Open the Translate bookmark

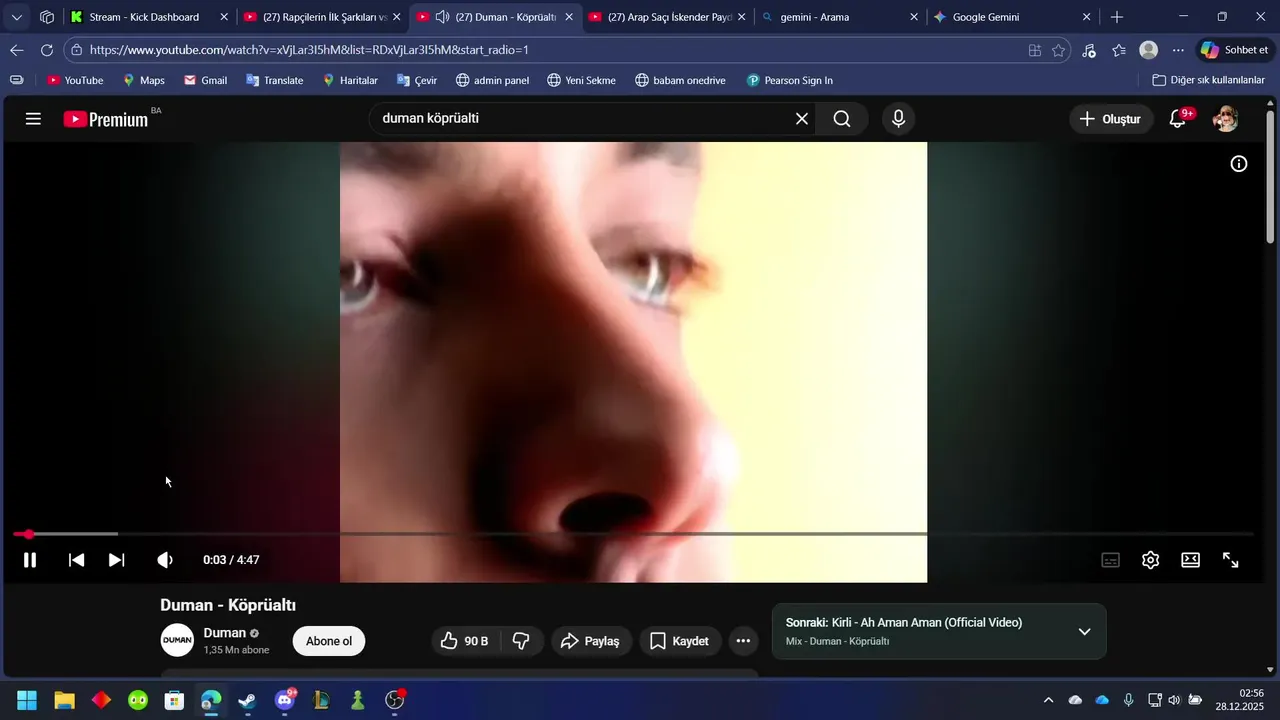tap(274, 80)
